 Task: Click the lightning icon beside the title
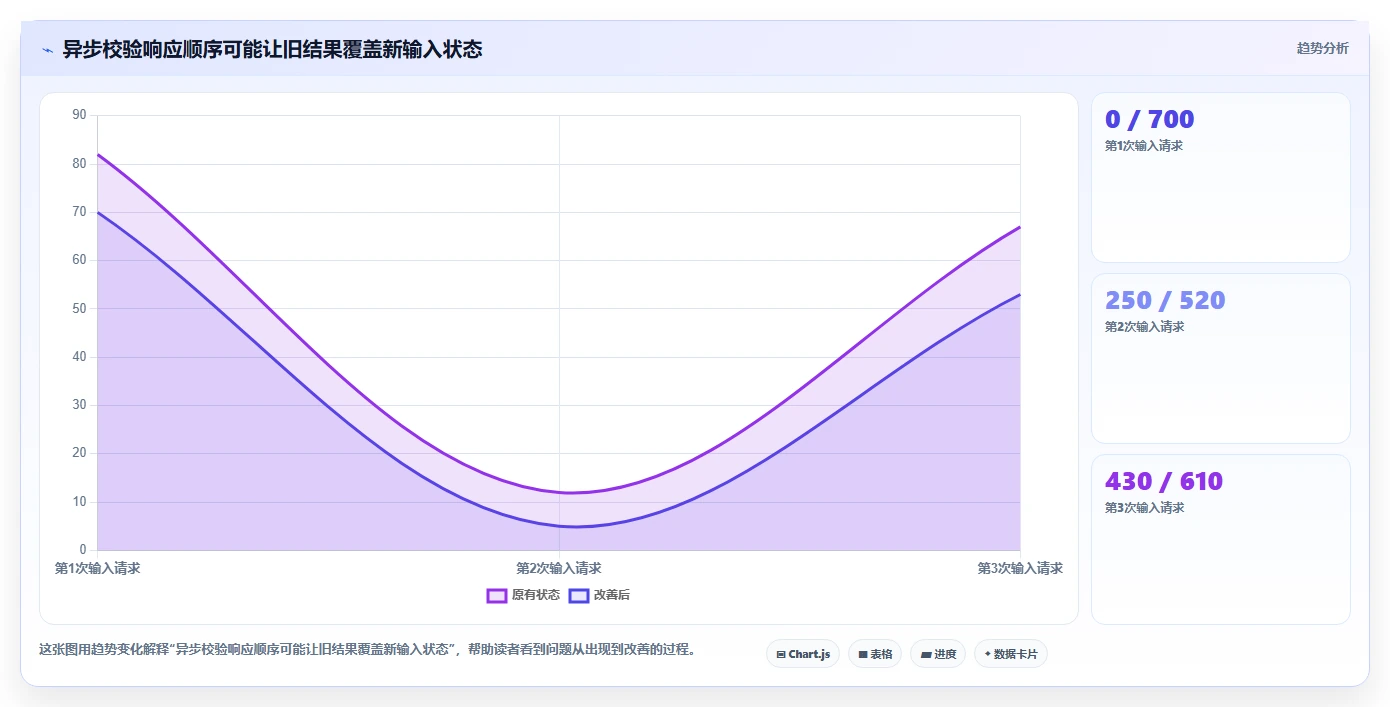47,50
